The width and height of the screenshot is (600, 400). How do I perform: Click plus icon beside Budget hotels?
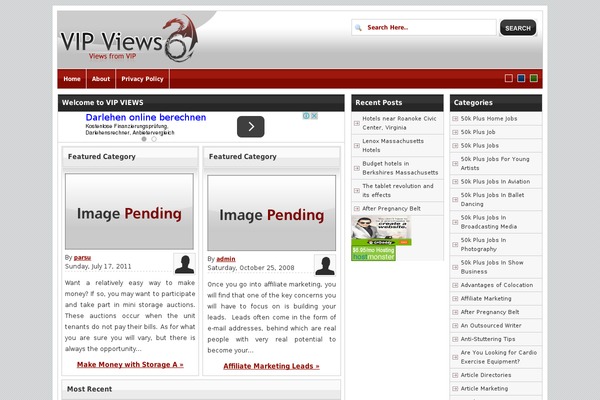coord(357,168)
